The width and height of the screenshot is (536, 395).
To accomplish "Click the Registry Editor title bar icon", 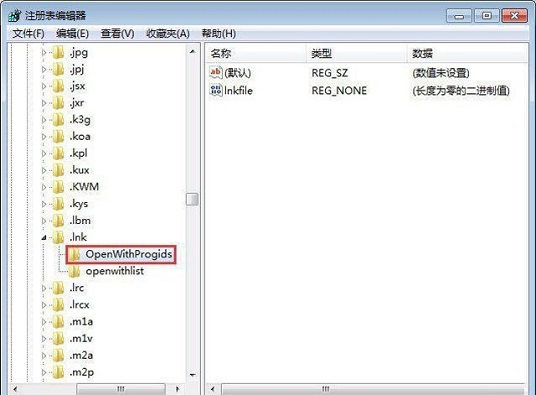I will pos(15,16).
